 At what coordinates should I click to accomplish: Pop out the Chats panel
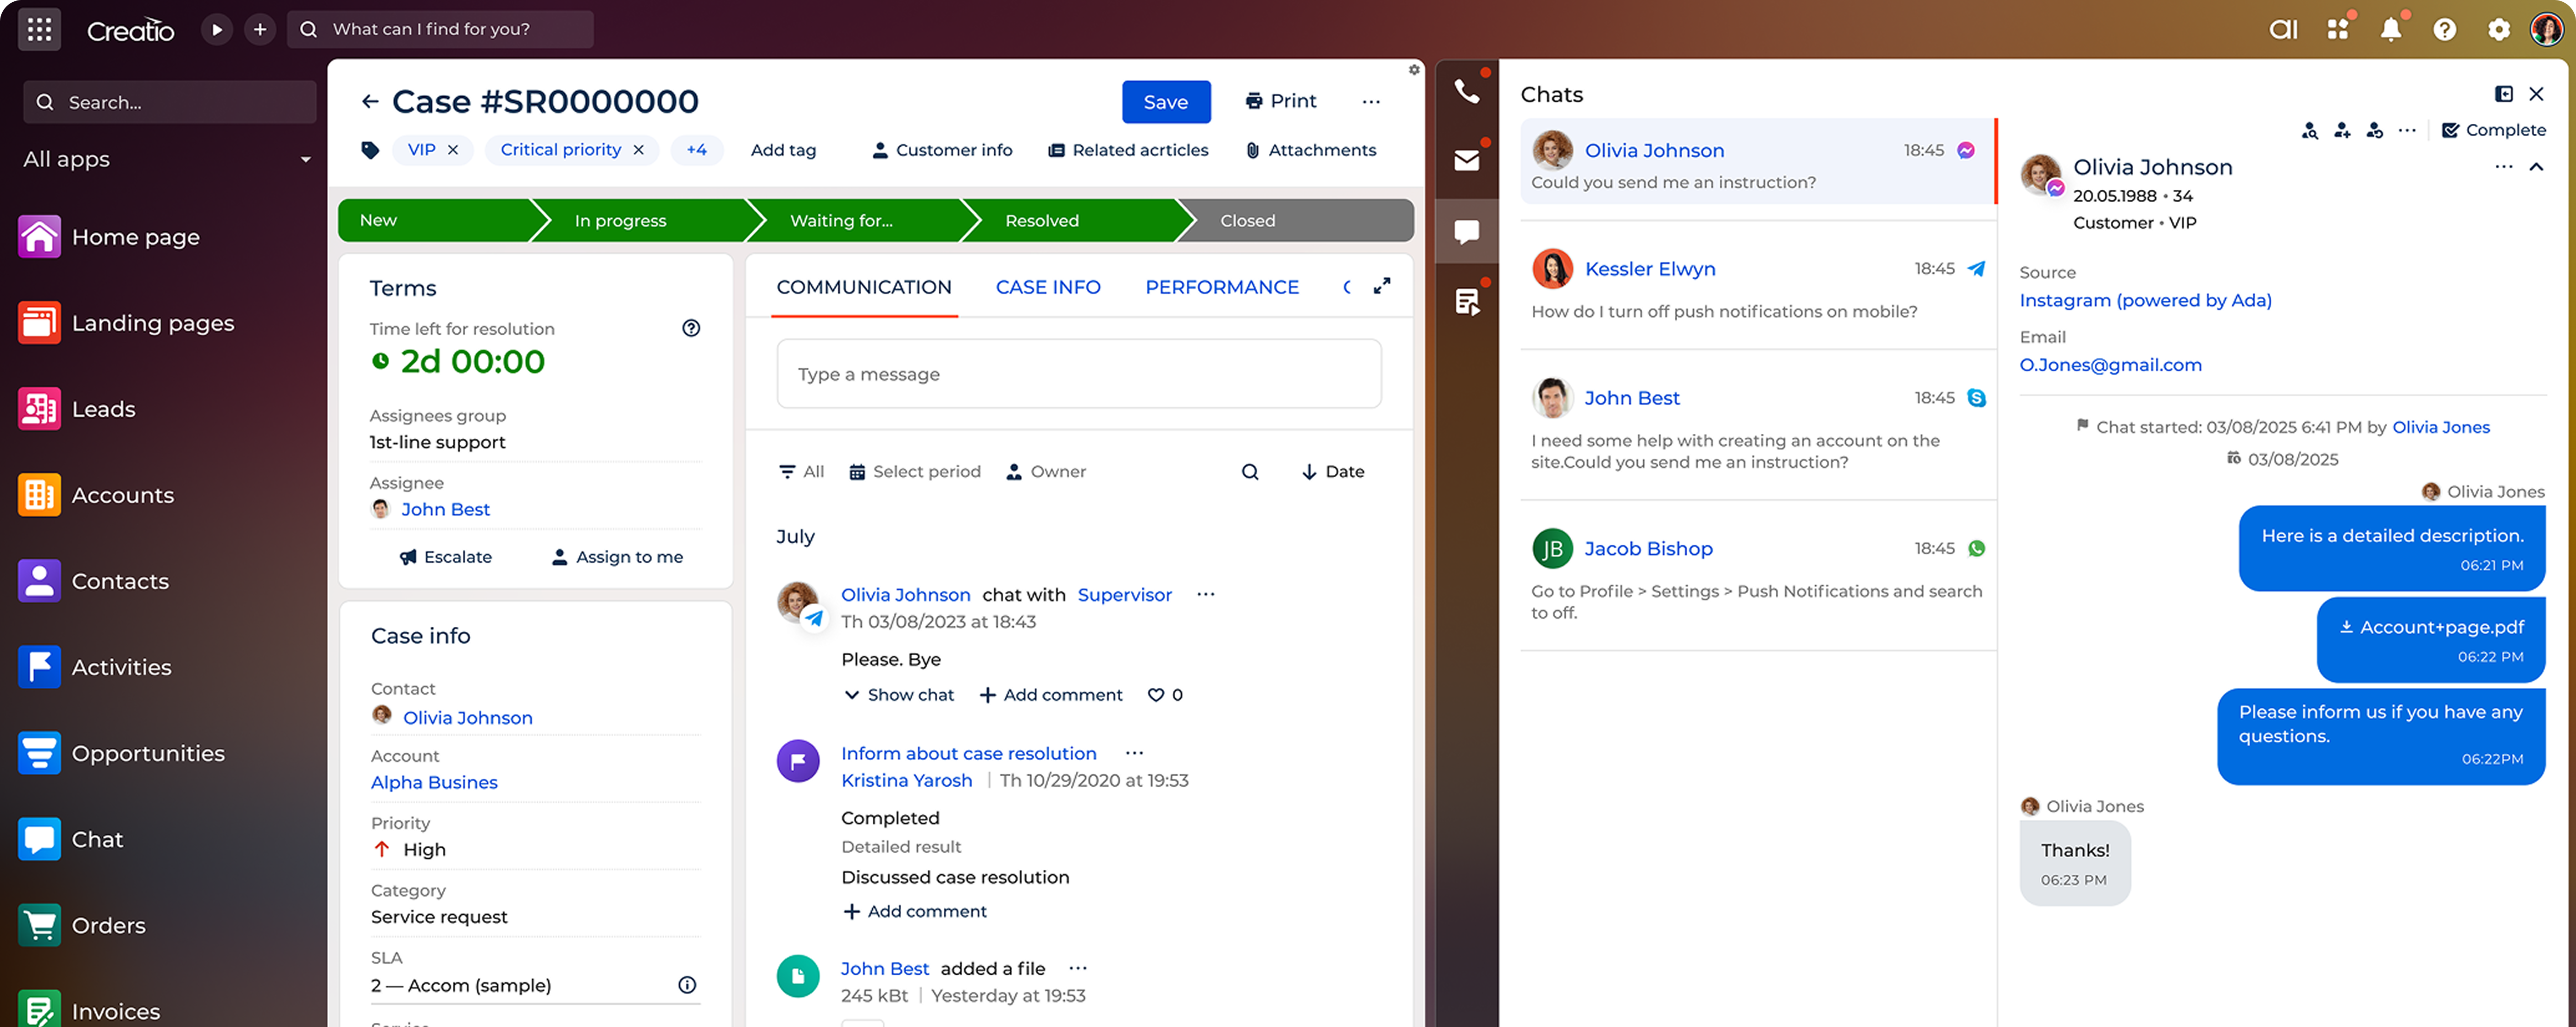[x=2504, y=94]
